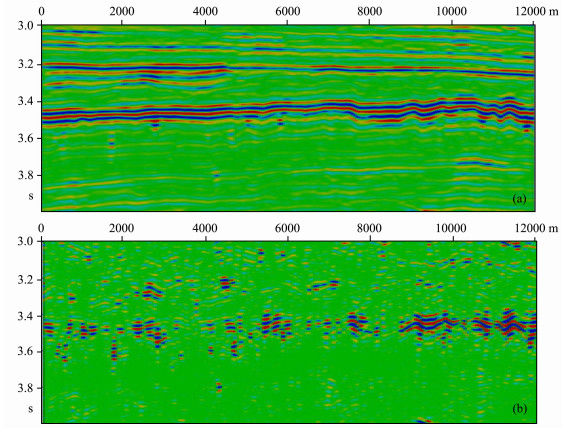
Task: Click the dipping event near 7000 m, 3.2 s in panel (b)
Action: 324,285
